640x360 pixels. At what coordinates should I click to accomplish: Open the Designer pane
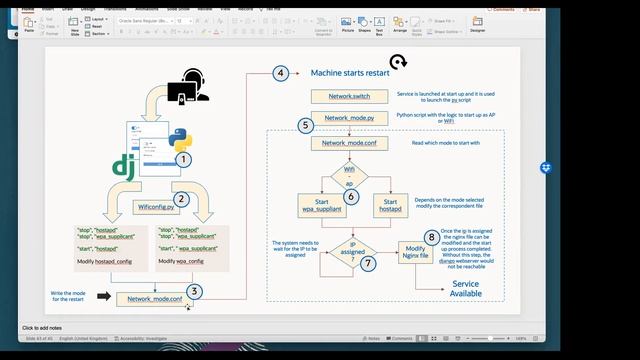coord(477,24)
